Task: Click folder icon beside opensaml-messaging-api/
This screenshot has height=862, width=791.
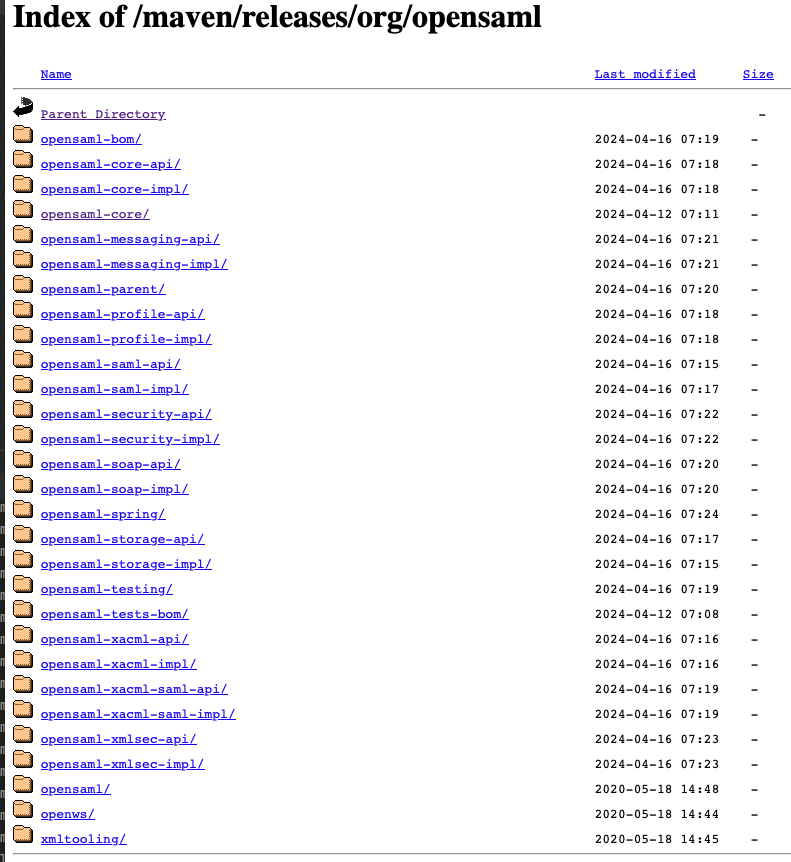Action: [x=23, y=234]
